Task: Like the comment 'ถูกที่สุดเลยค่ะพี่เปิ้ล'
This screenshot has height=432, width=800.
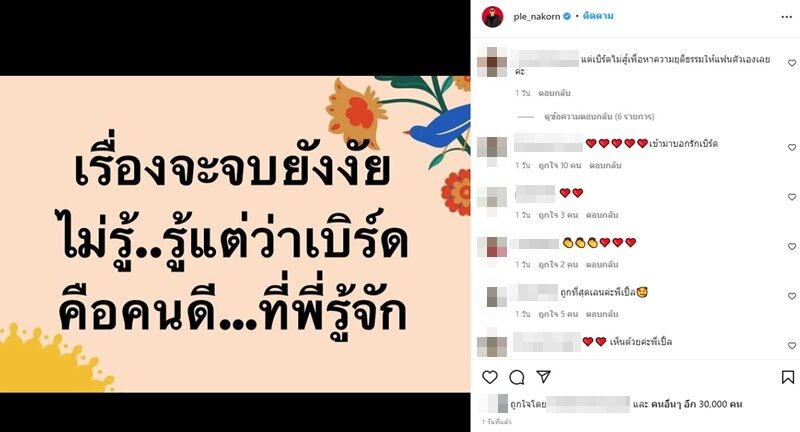Action: pos(792,296)
